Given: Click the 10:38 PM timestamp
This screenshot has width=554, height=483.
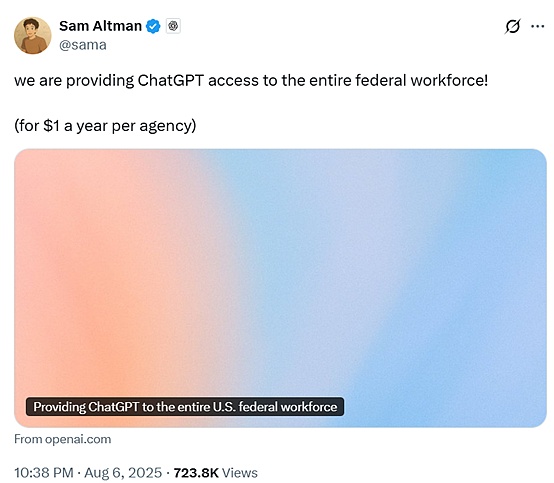Looking at the screenshot, I should tap(44, 473).
